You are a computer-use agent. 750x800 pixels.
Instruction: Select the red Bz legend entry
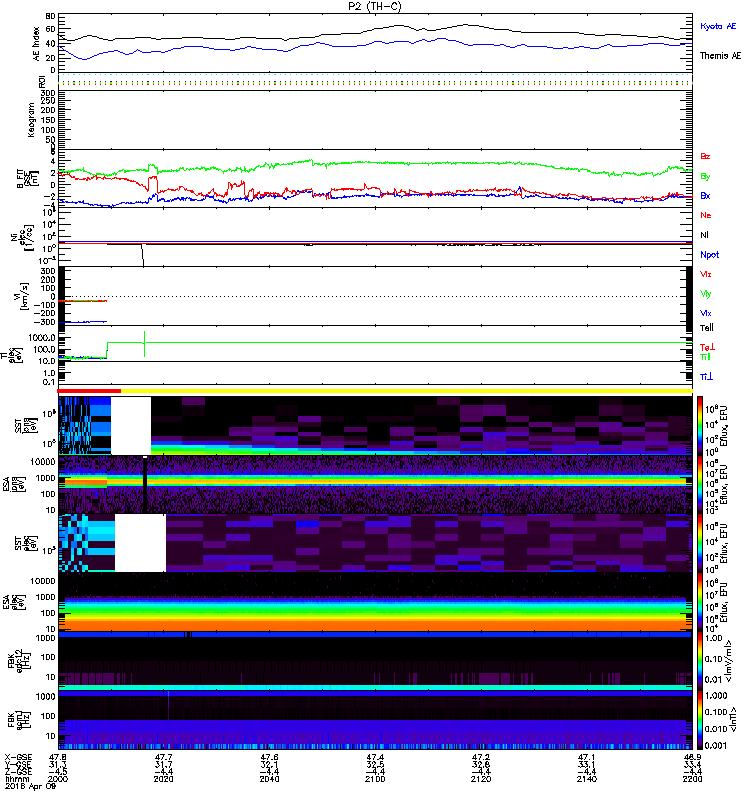coord(705,157)
